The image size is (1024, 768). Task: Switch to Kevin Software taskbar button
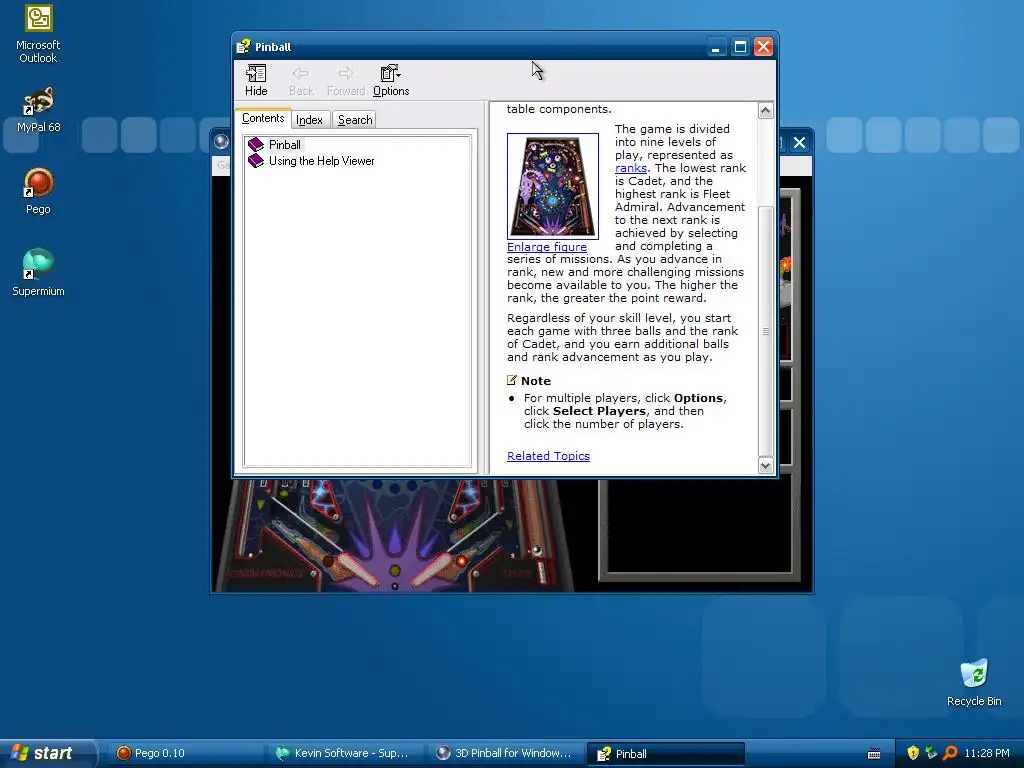coord(345,753)
